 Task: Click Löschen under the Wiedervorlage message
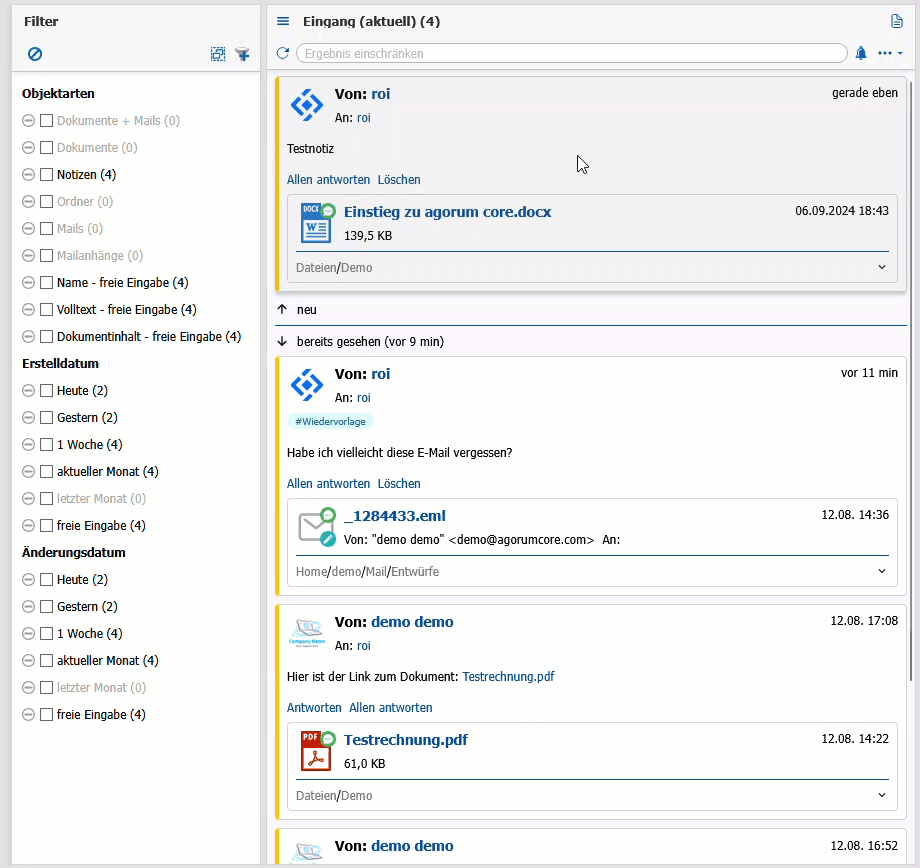click(x=399, y=484)
